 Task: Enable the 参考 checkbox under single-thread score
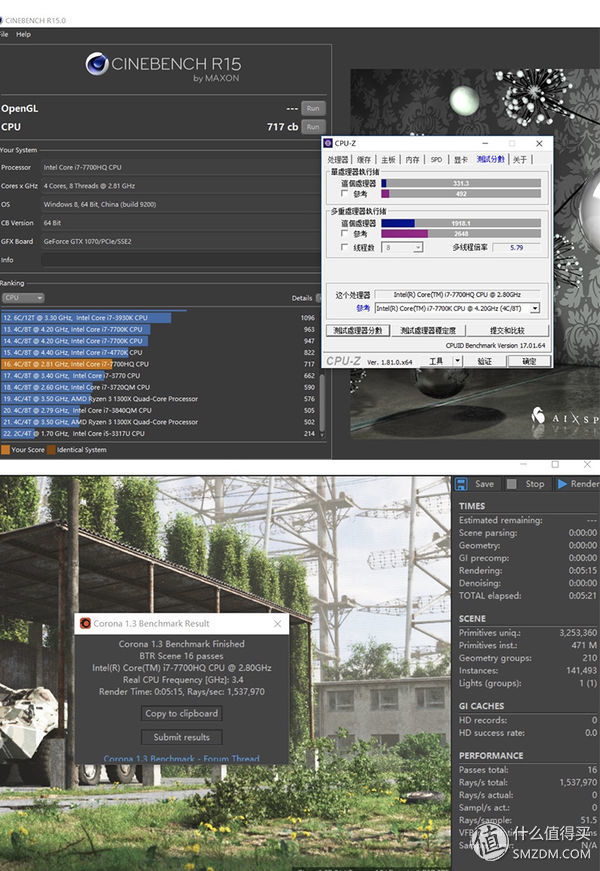click(x=345, y=194)
